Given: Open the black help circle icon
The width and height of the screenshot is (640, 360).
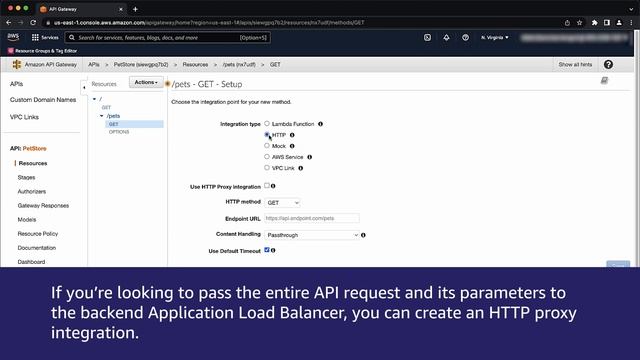Looking at the screenshot, I should 608,64.
